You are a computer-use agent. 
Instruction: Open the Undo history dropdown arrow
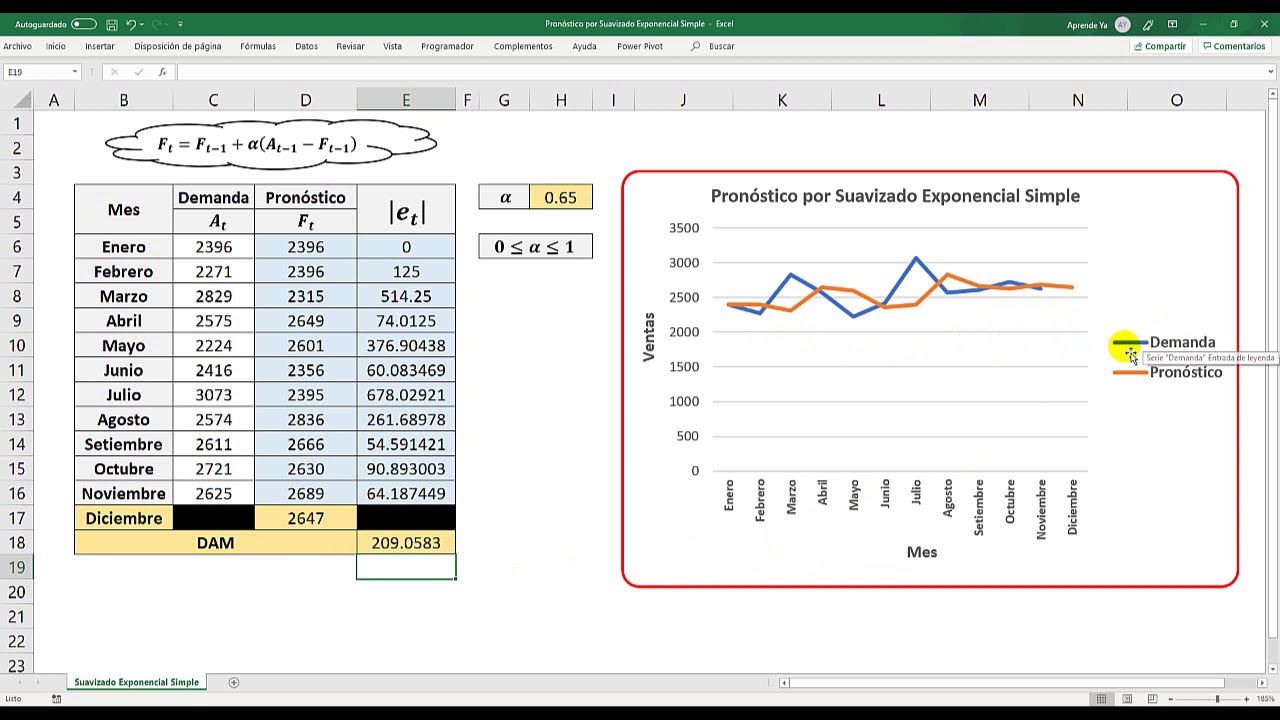[x=141, y=24]
